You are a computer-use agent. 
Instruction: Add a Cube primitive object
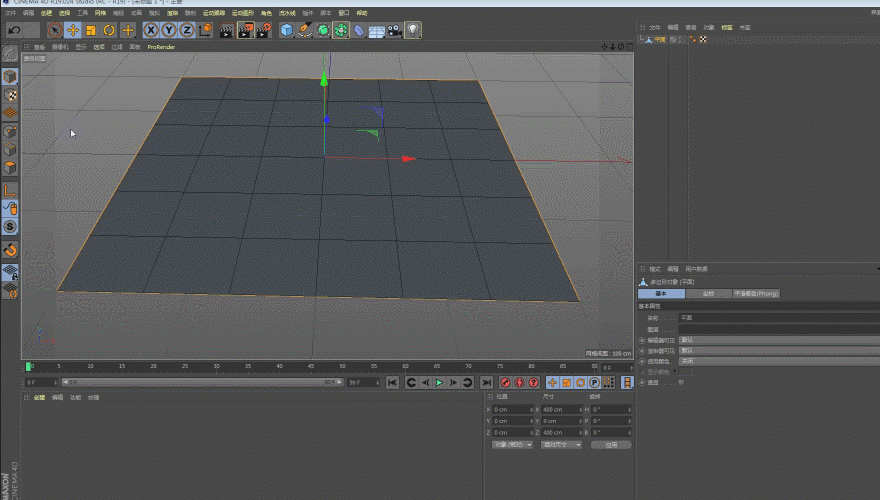(x=287, y=31)
